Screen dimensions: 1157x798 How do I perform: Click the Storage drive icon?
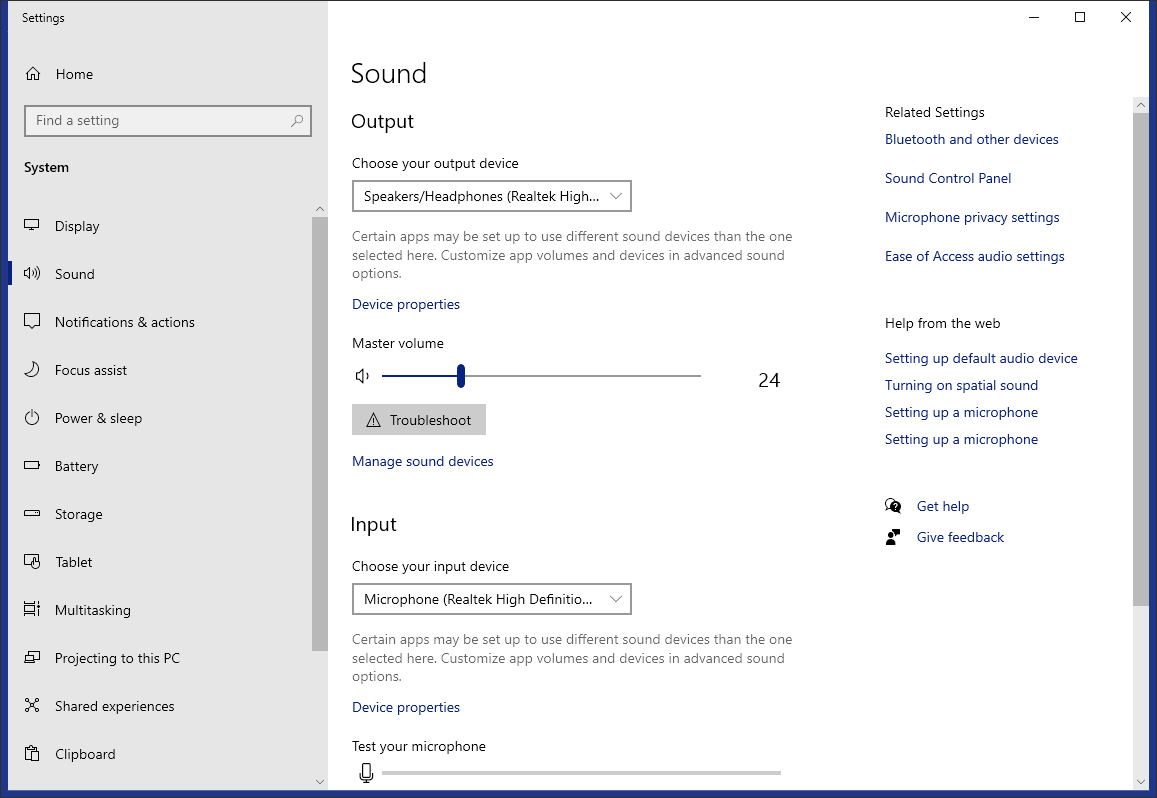click(32, 513)
